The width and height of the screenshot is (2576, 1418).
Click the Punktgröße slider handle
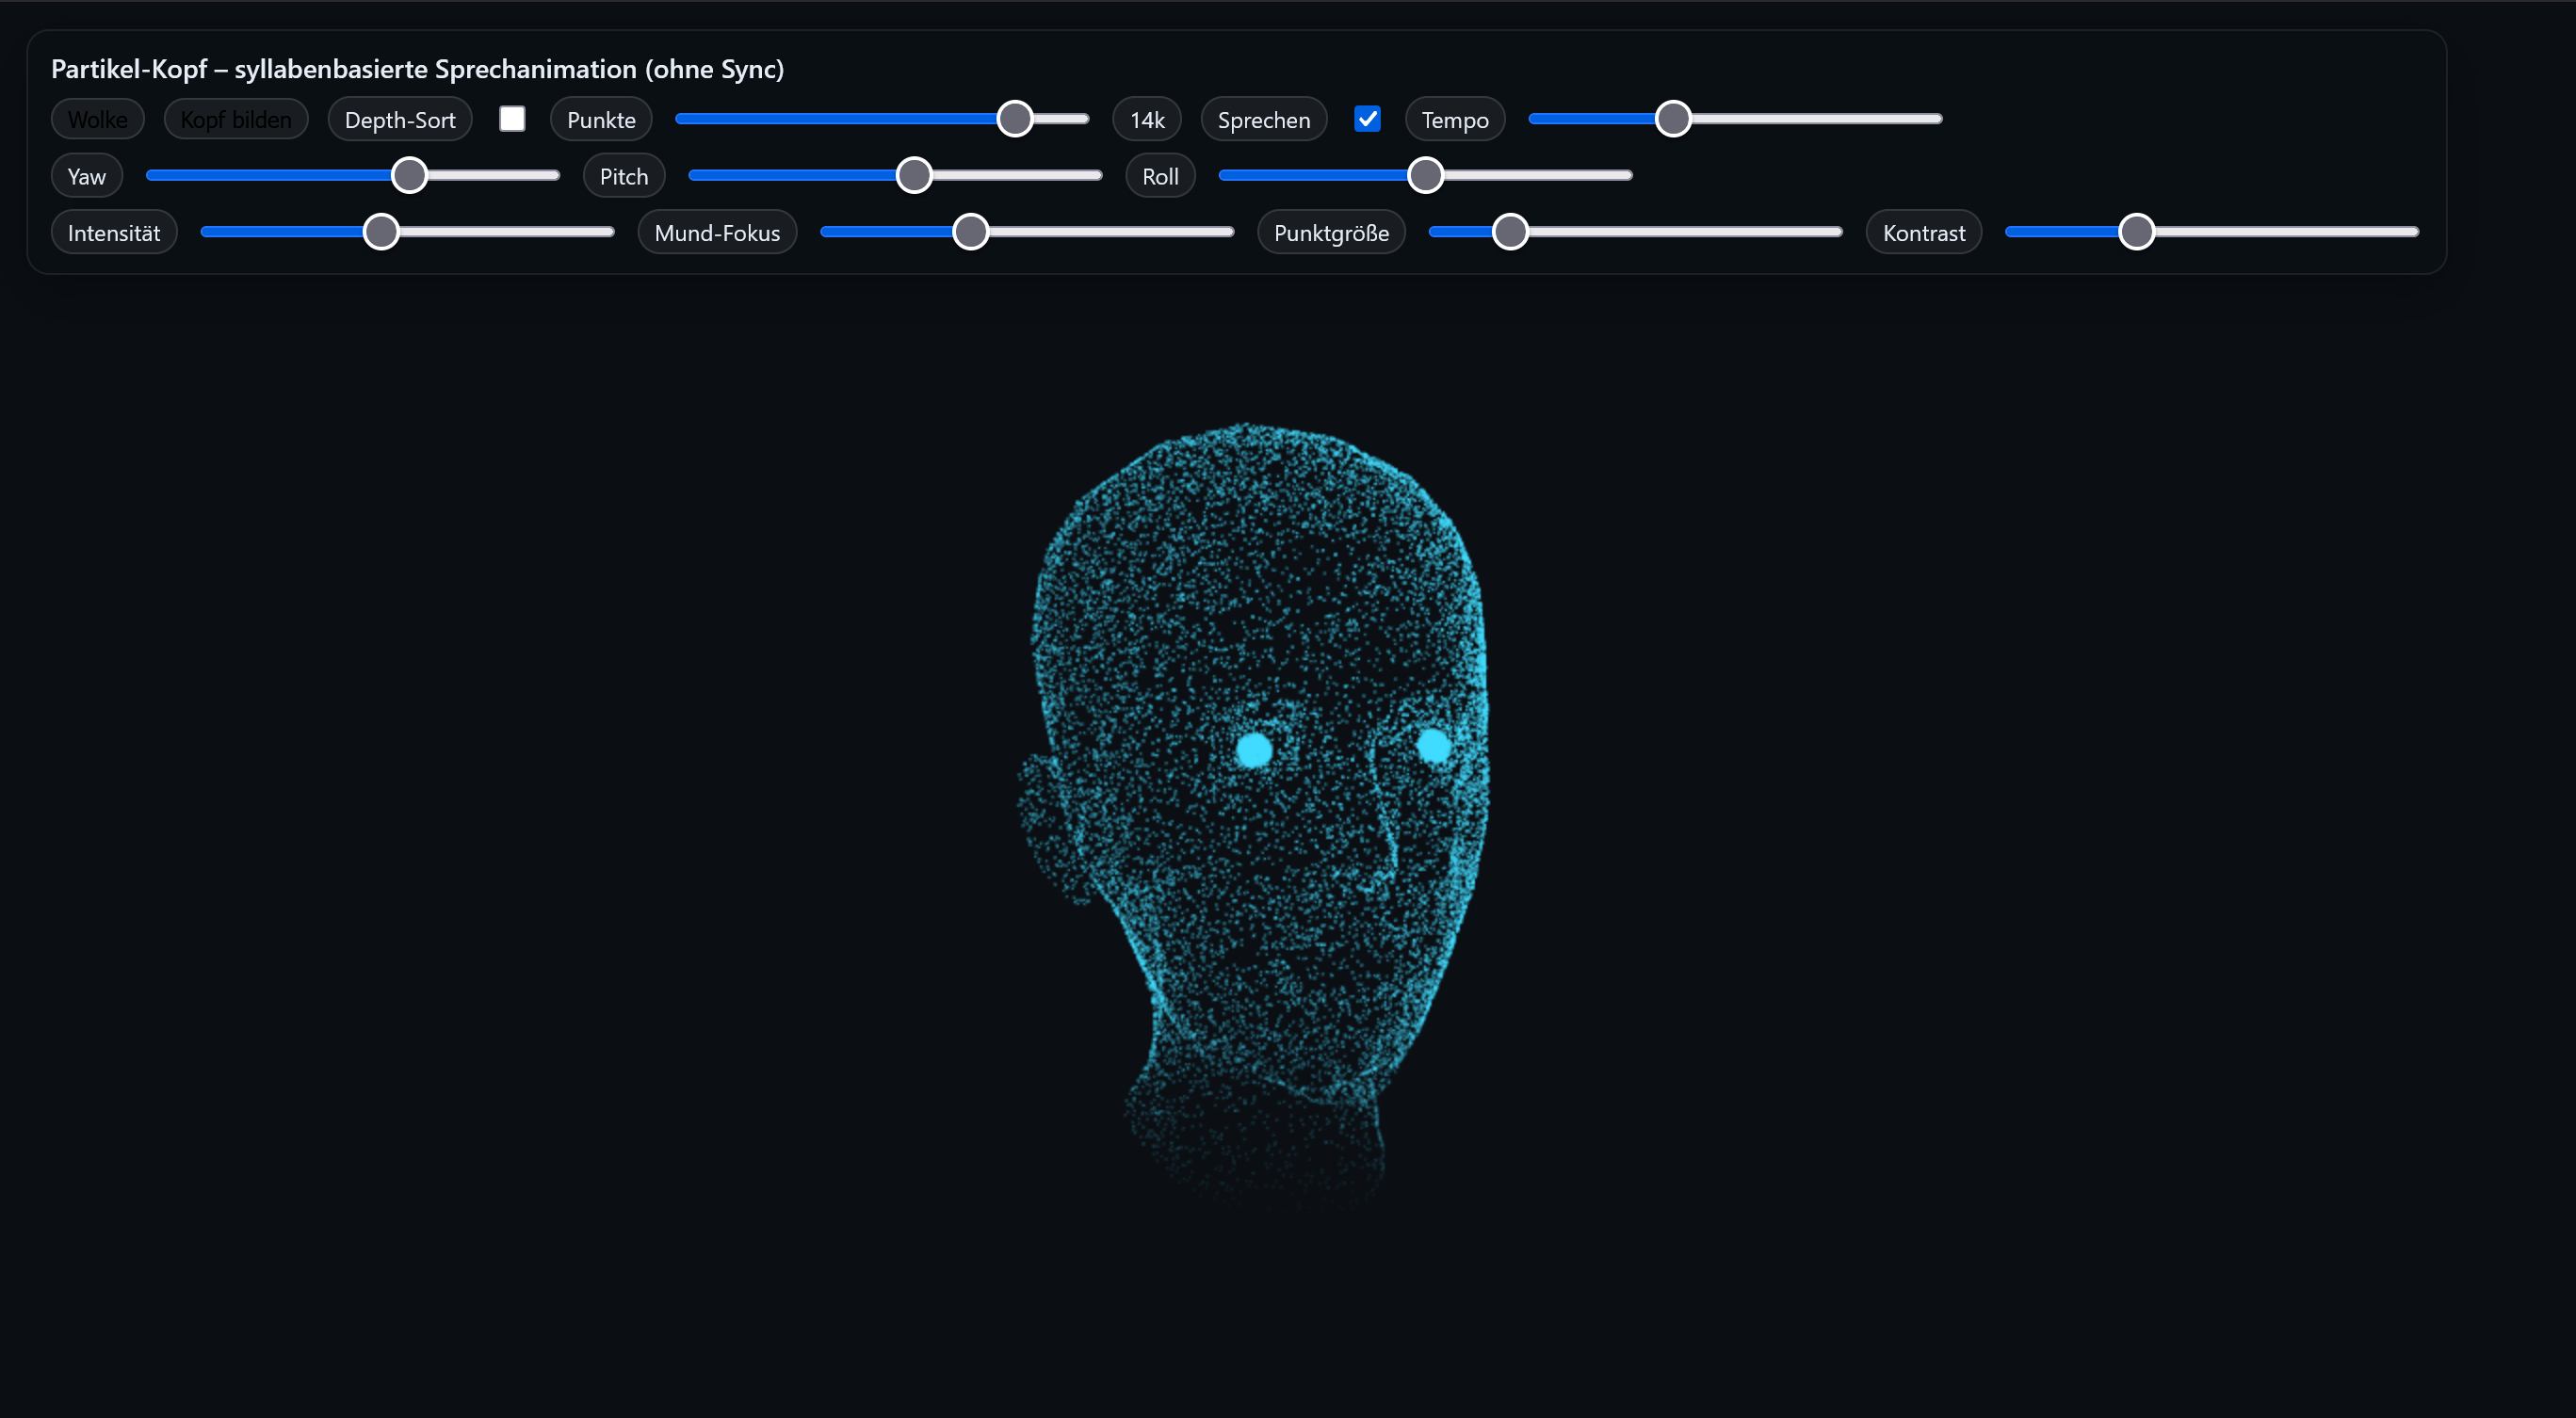pos(1509,232)
